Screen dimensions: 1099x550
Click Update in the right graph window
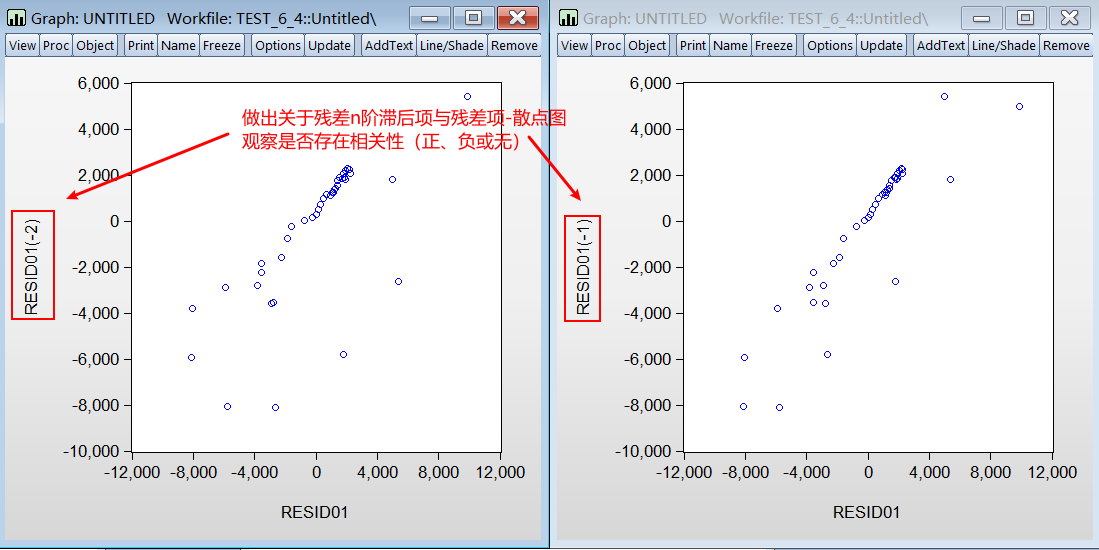(882, 46)
